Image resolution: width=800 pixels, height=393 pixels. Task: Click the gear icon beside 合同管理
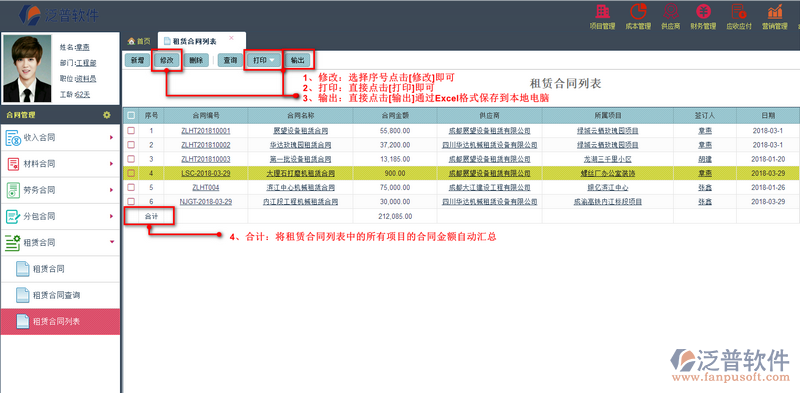107,115
